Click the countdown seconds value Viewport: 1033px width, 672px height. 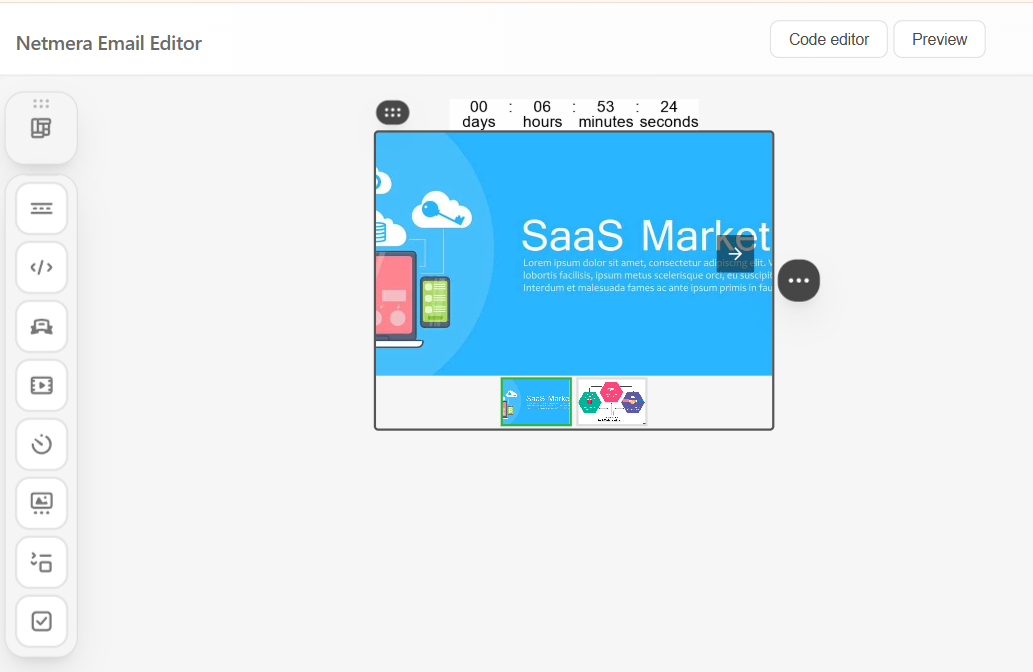[668, 107]
